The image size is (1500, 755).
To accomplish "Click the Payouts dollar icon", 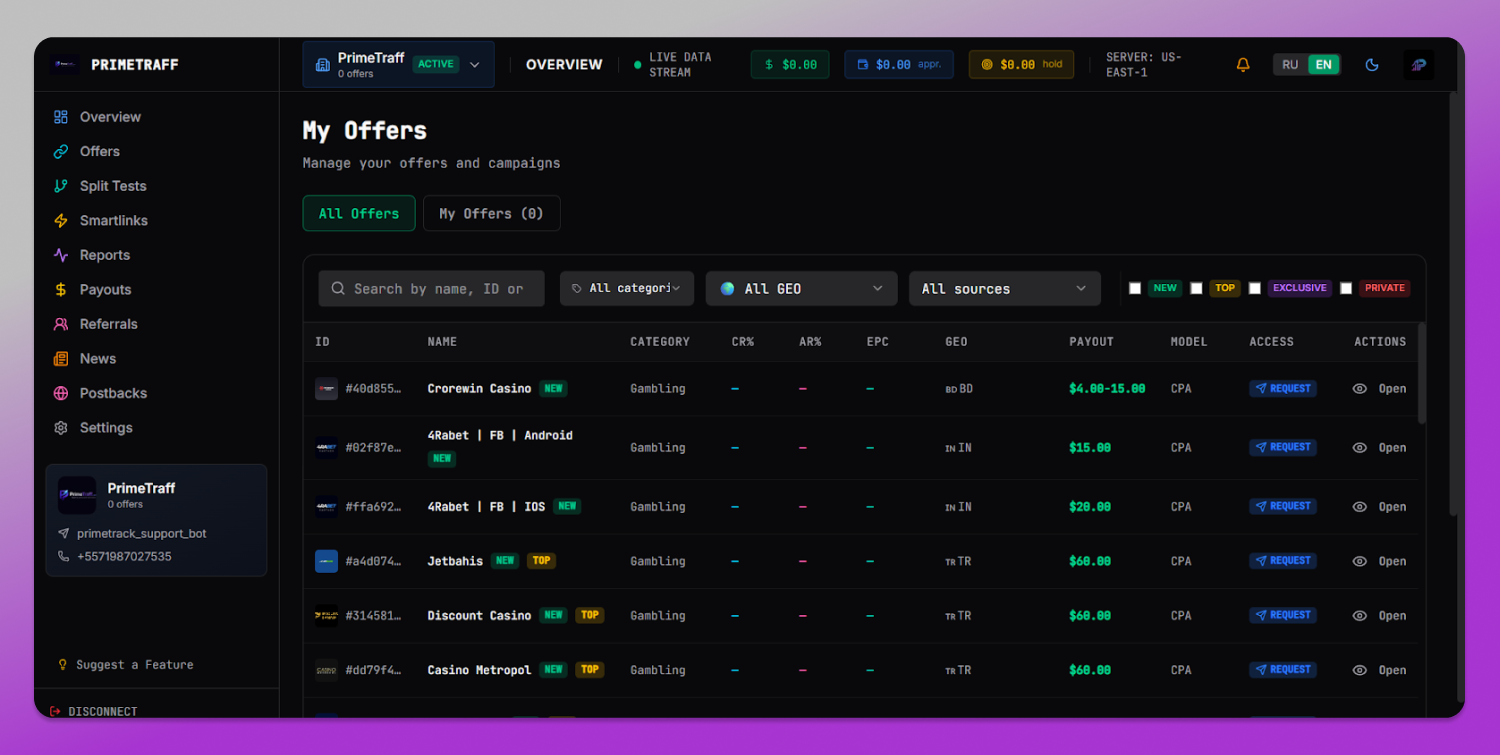I will [61, 289].
